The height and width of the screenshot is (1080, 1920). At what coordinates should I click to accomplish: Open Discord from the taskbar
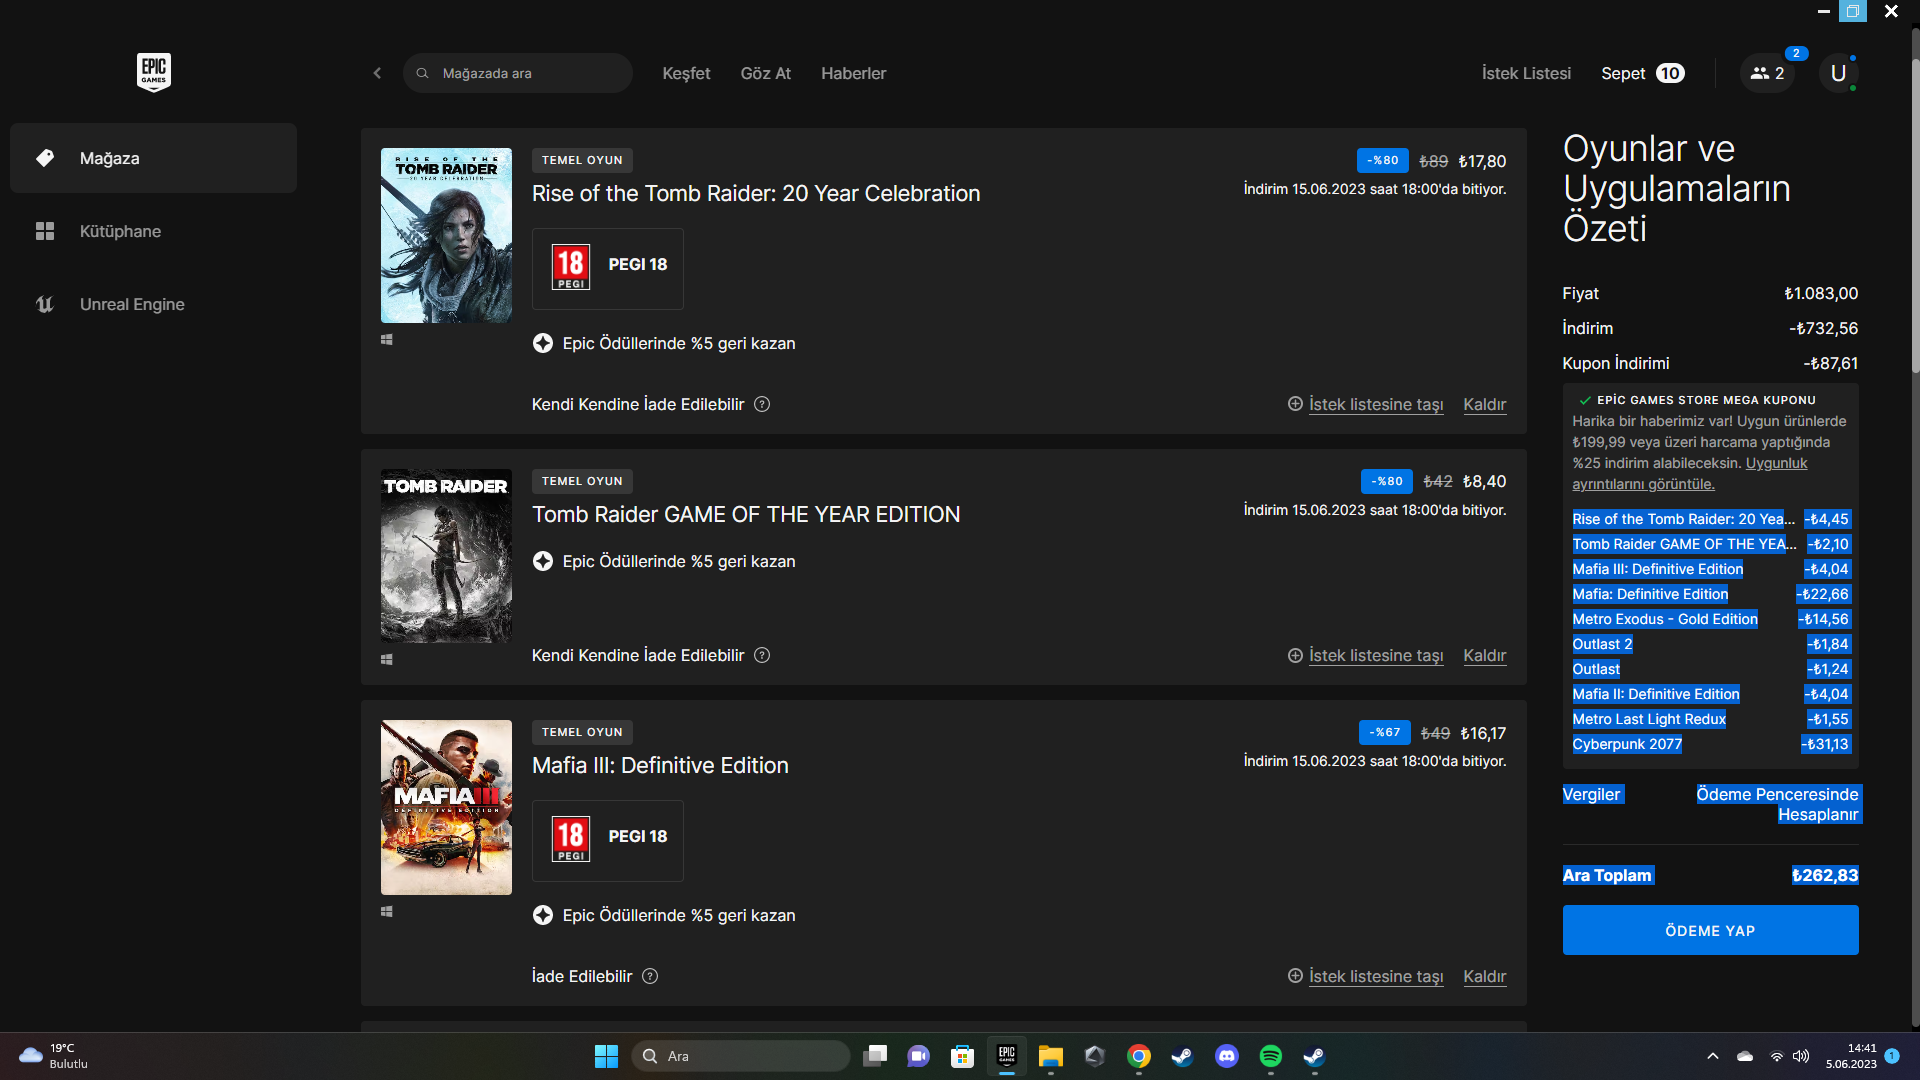pyautogui.click(x=1226, y=1056)
